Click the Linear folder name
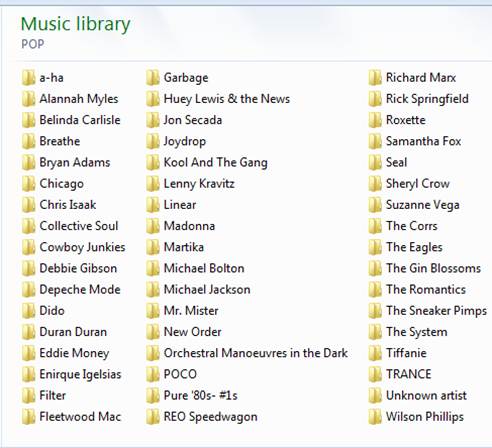 [x=180, y=205]
